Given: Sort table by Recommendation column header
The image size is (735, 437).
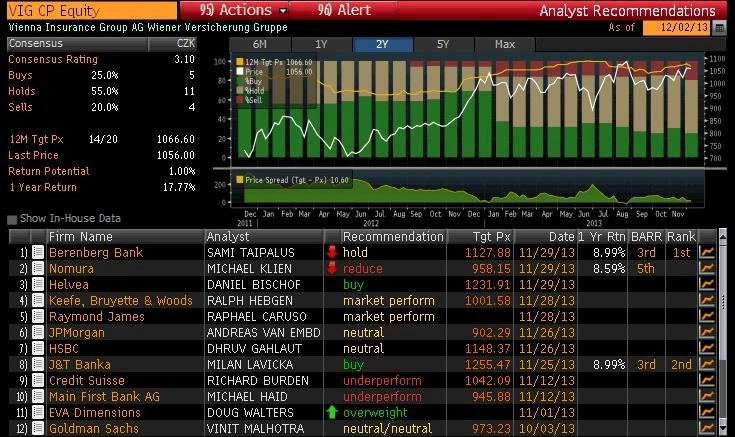Looking at the screenshot, I should point(393,237).
